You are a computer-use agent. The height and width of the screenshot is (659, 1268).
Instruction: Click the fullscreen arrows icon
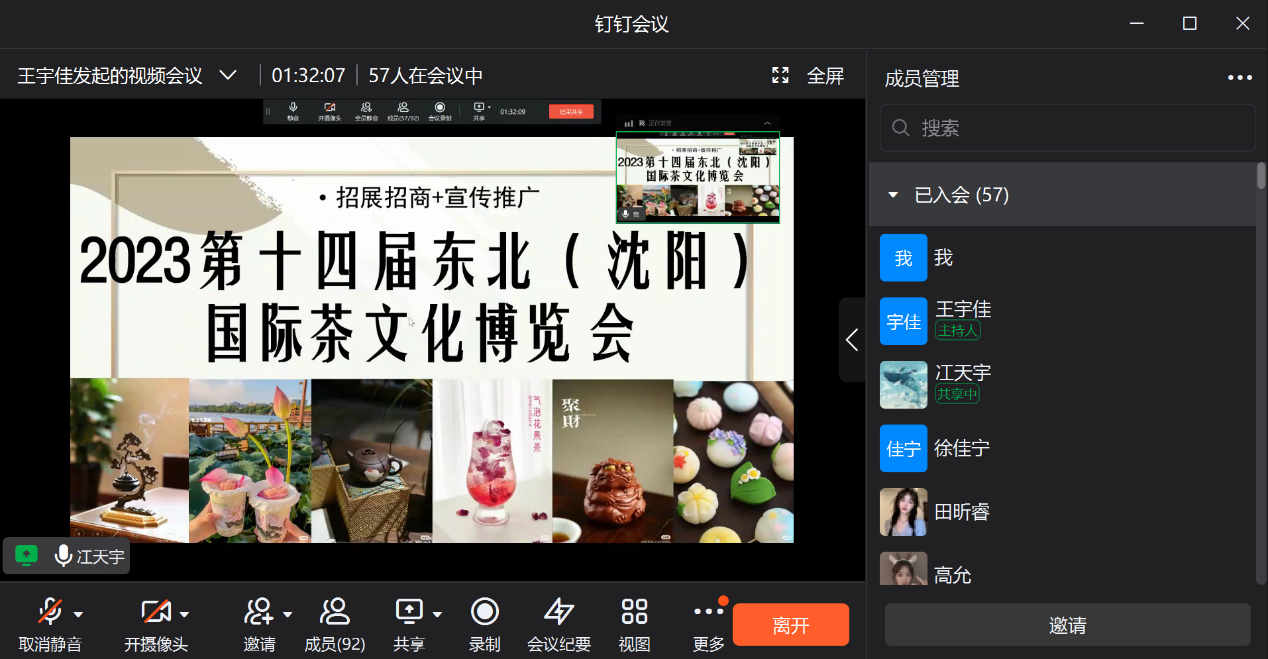[781, 75]
